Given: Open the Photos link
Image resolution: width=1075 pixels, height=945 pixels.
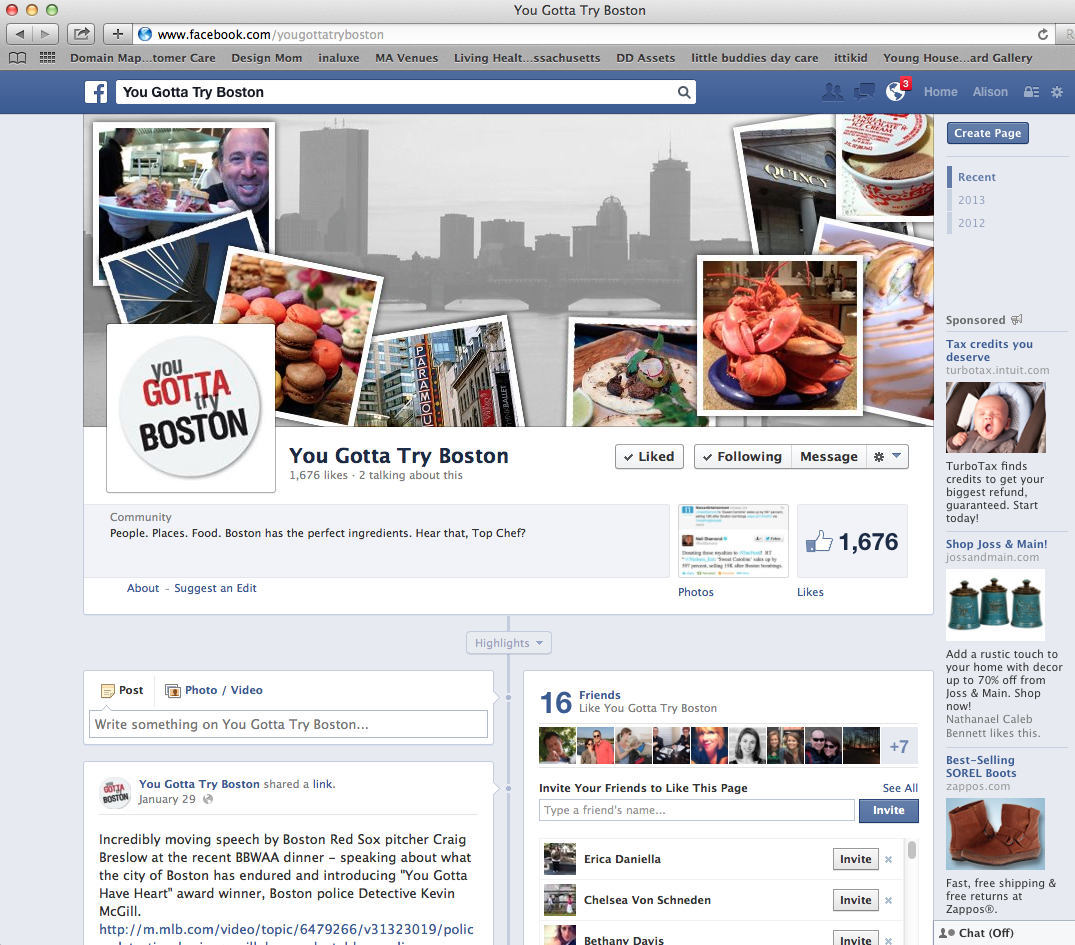Looking at the screenshot, I should [x=696, y=592].
